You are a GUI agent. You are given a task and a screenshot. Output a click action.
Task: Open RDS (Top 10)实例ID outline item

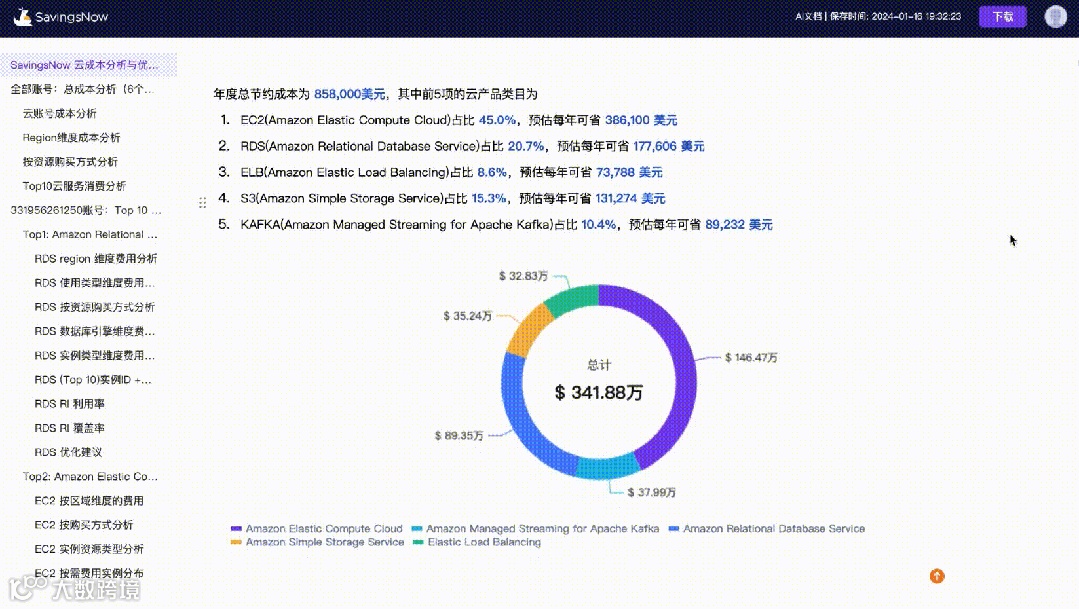[x=93, y=379]
